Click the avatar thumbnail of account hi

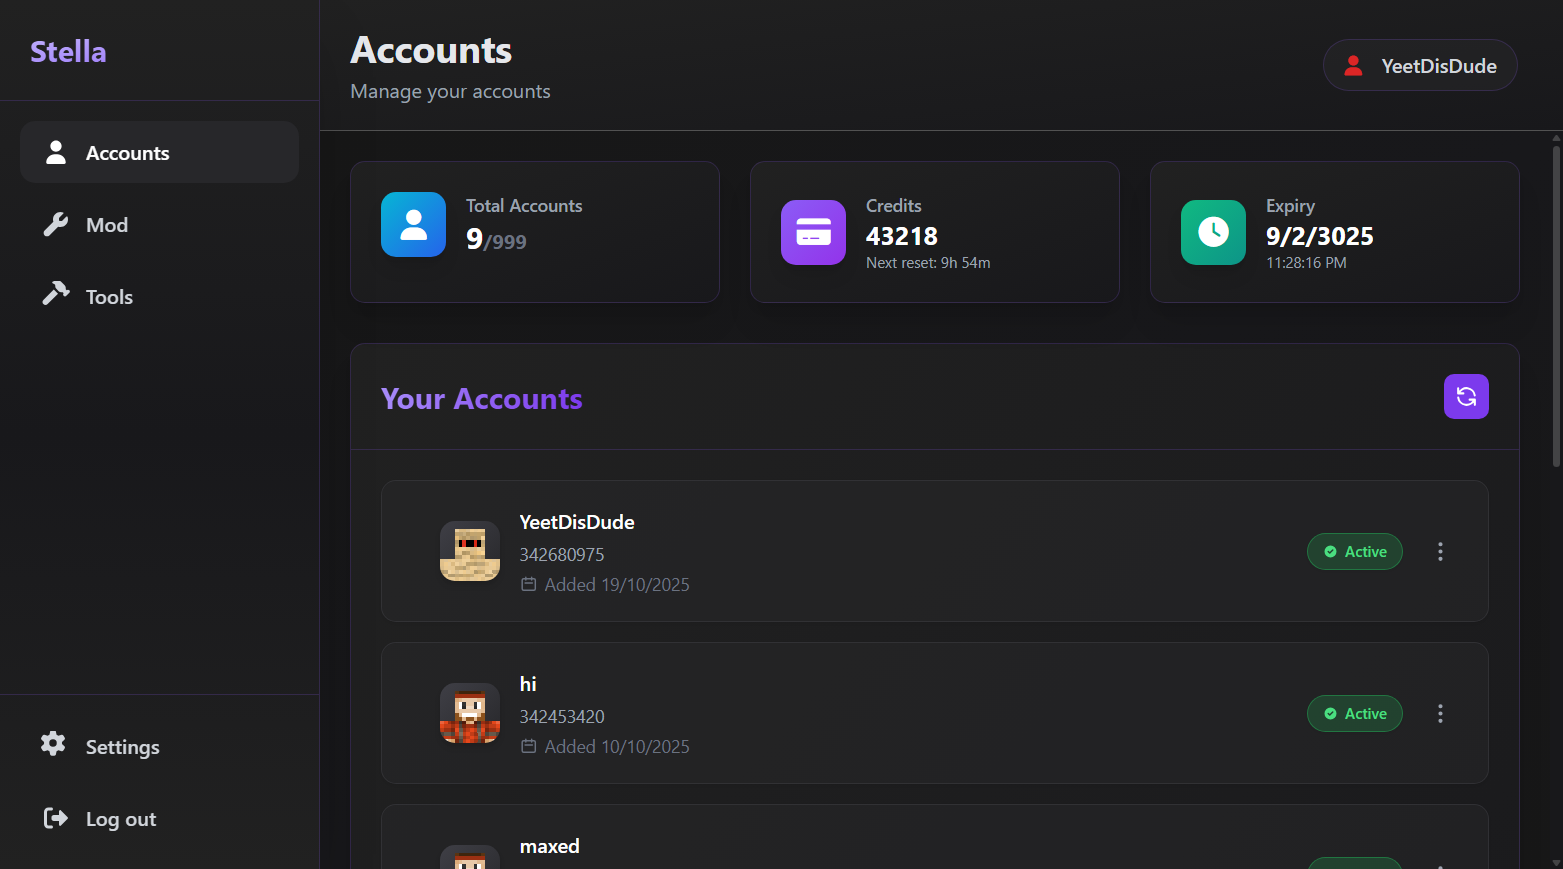click(x=469, y=713)
